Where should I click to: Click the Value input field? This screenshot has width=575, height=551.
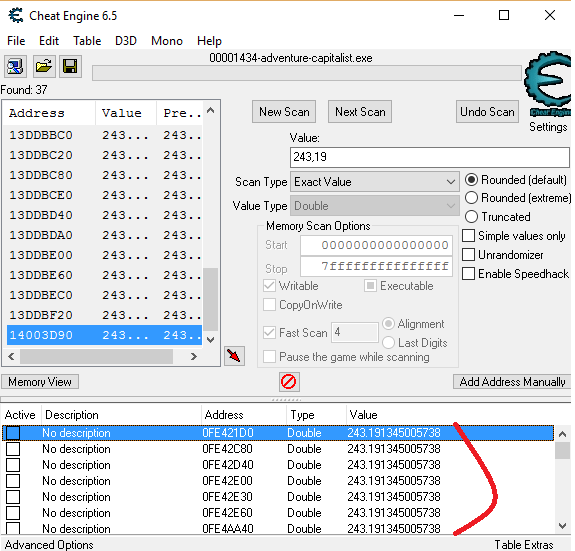point(429,157)
